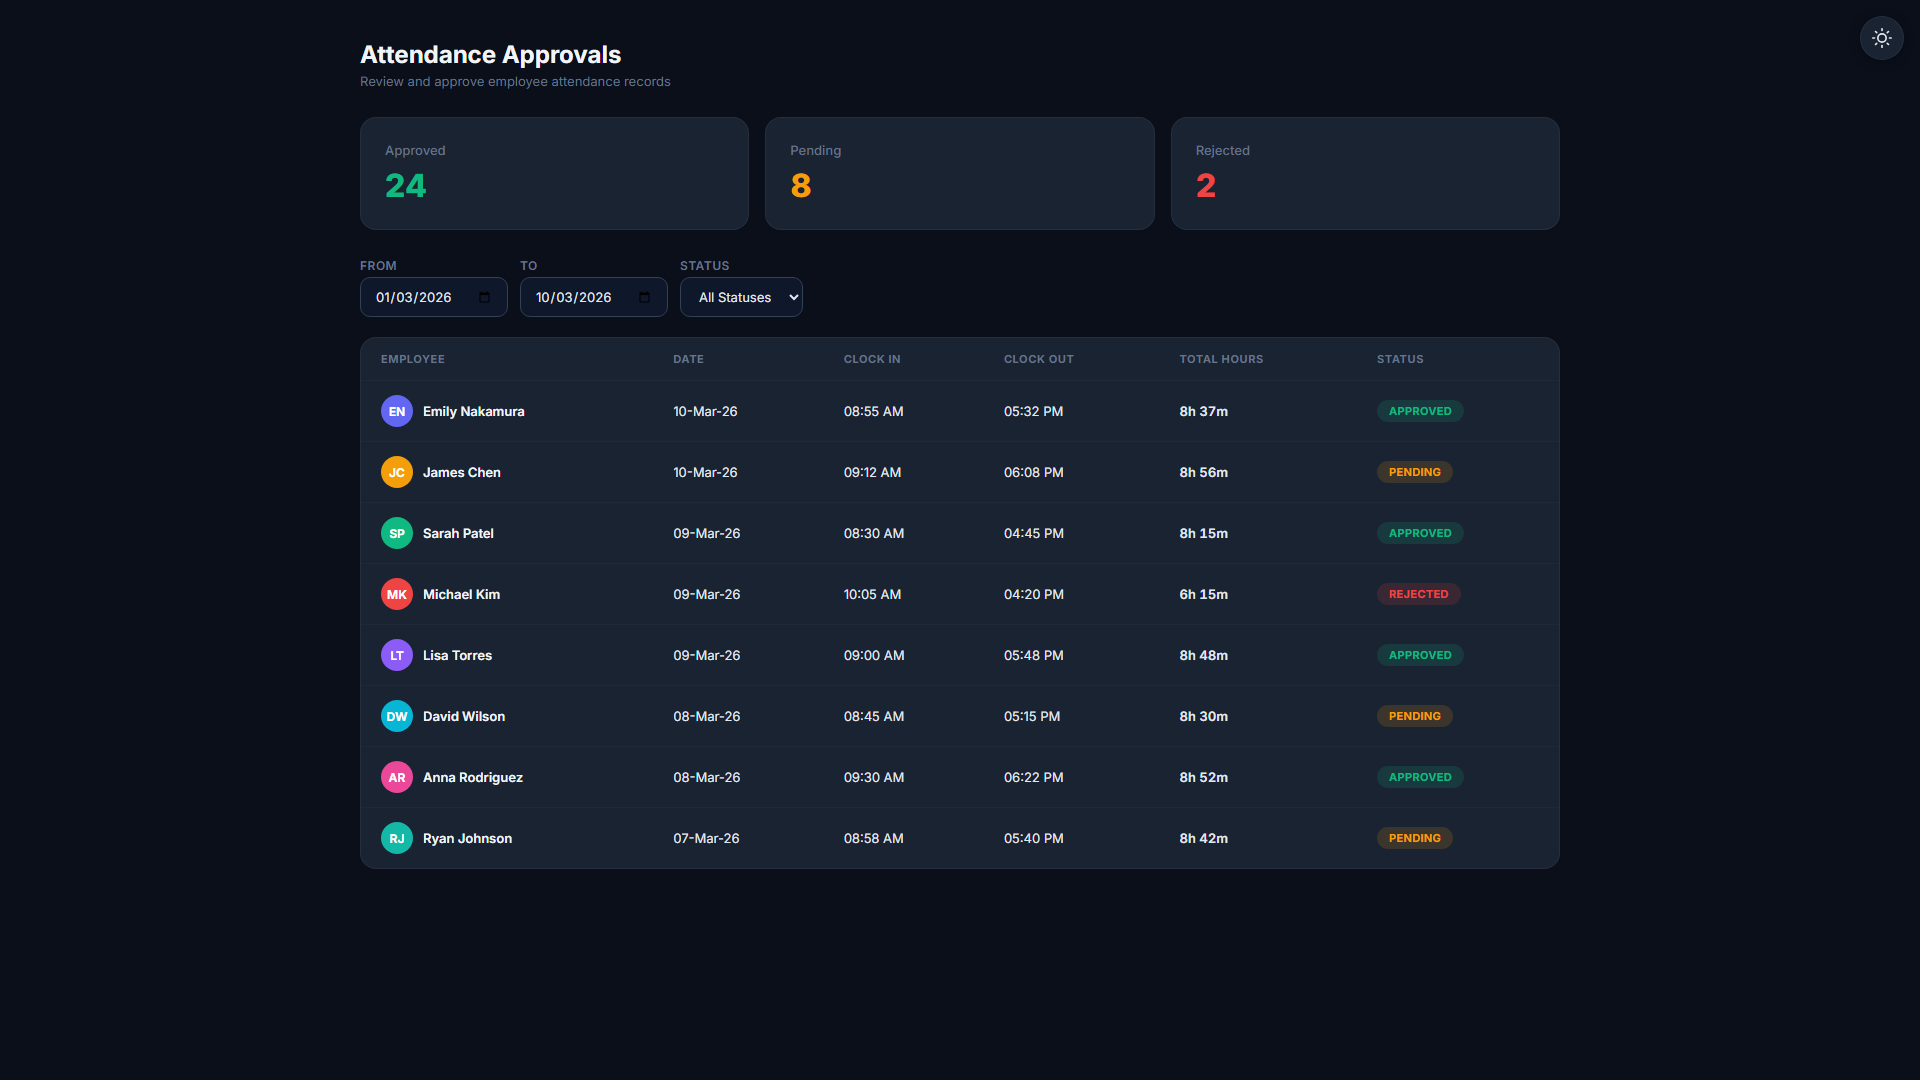The image size is (1920, 1080).
Task: Select the name David Wilson
Action: 464,716
